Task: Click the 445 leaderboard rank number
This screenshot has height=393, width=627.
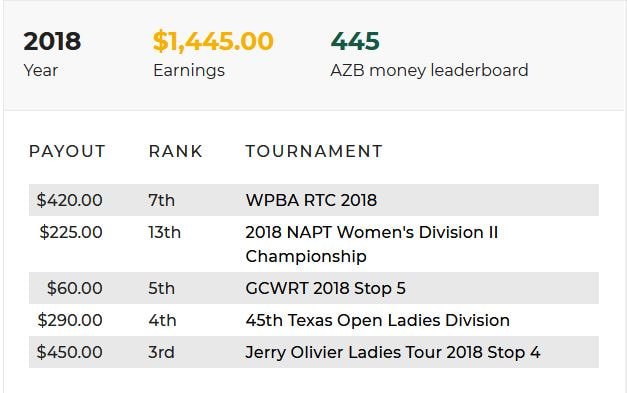Action: [x=355, y=41]
